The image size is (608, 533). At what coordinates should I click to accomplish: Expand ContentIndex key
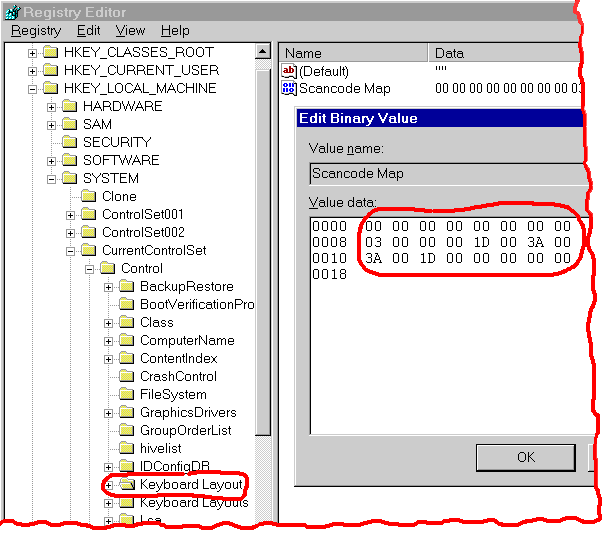coord(108,359)
